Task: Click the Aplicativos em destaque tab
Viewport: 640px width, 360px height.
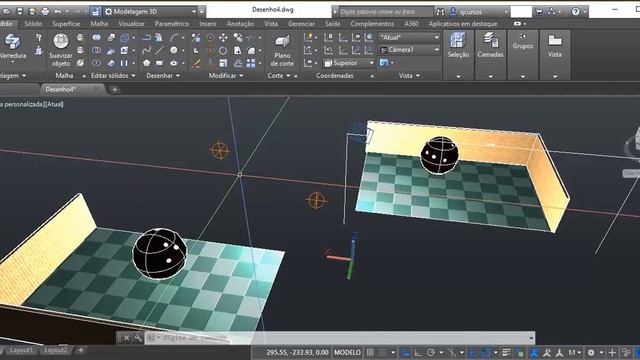Action: coord(462,24)
